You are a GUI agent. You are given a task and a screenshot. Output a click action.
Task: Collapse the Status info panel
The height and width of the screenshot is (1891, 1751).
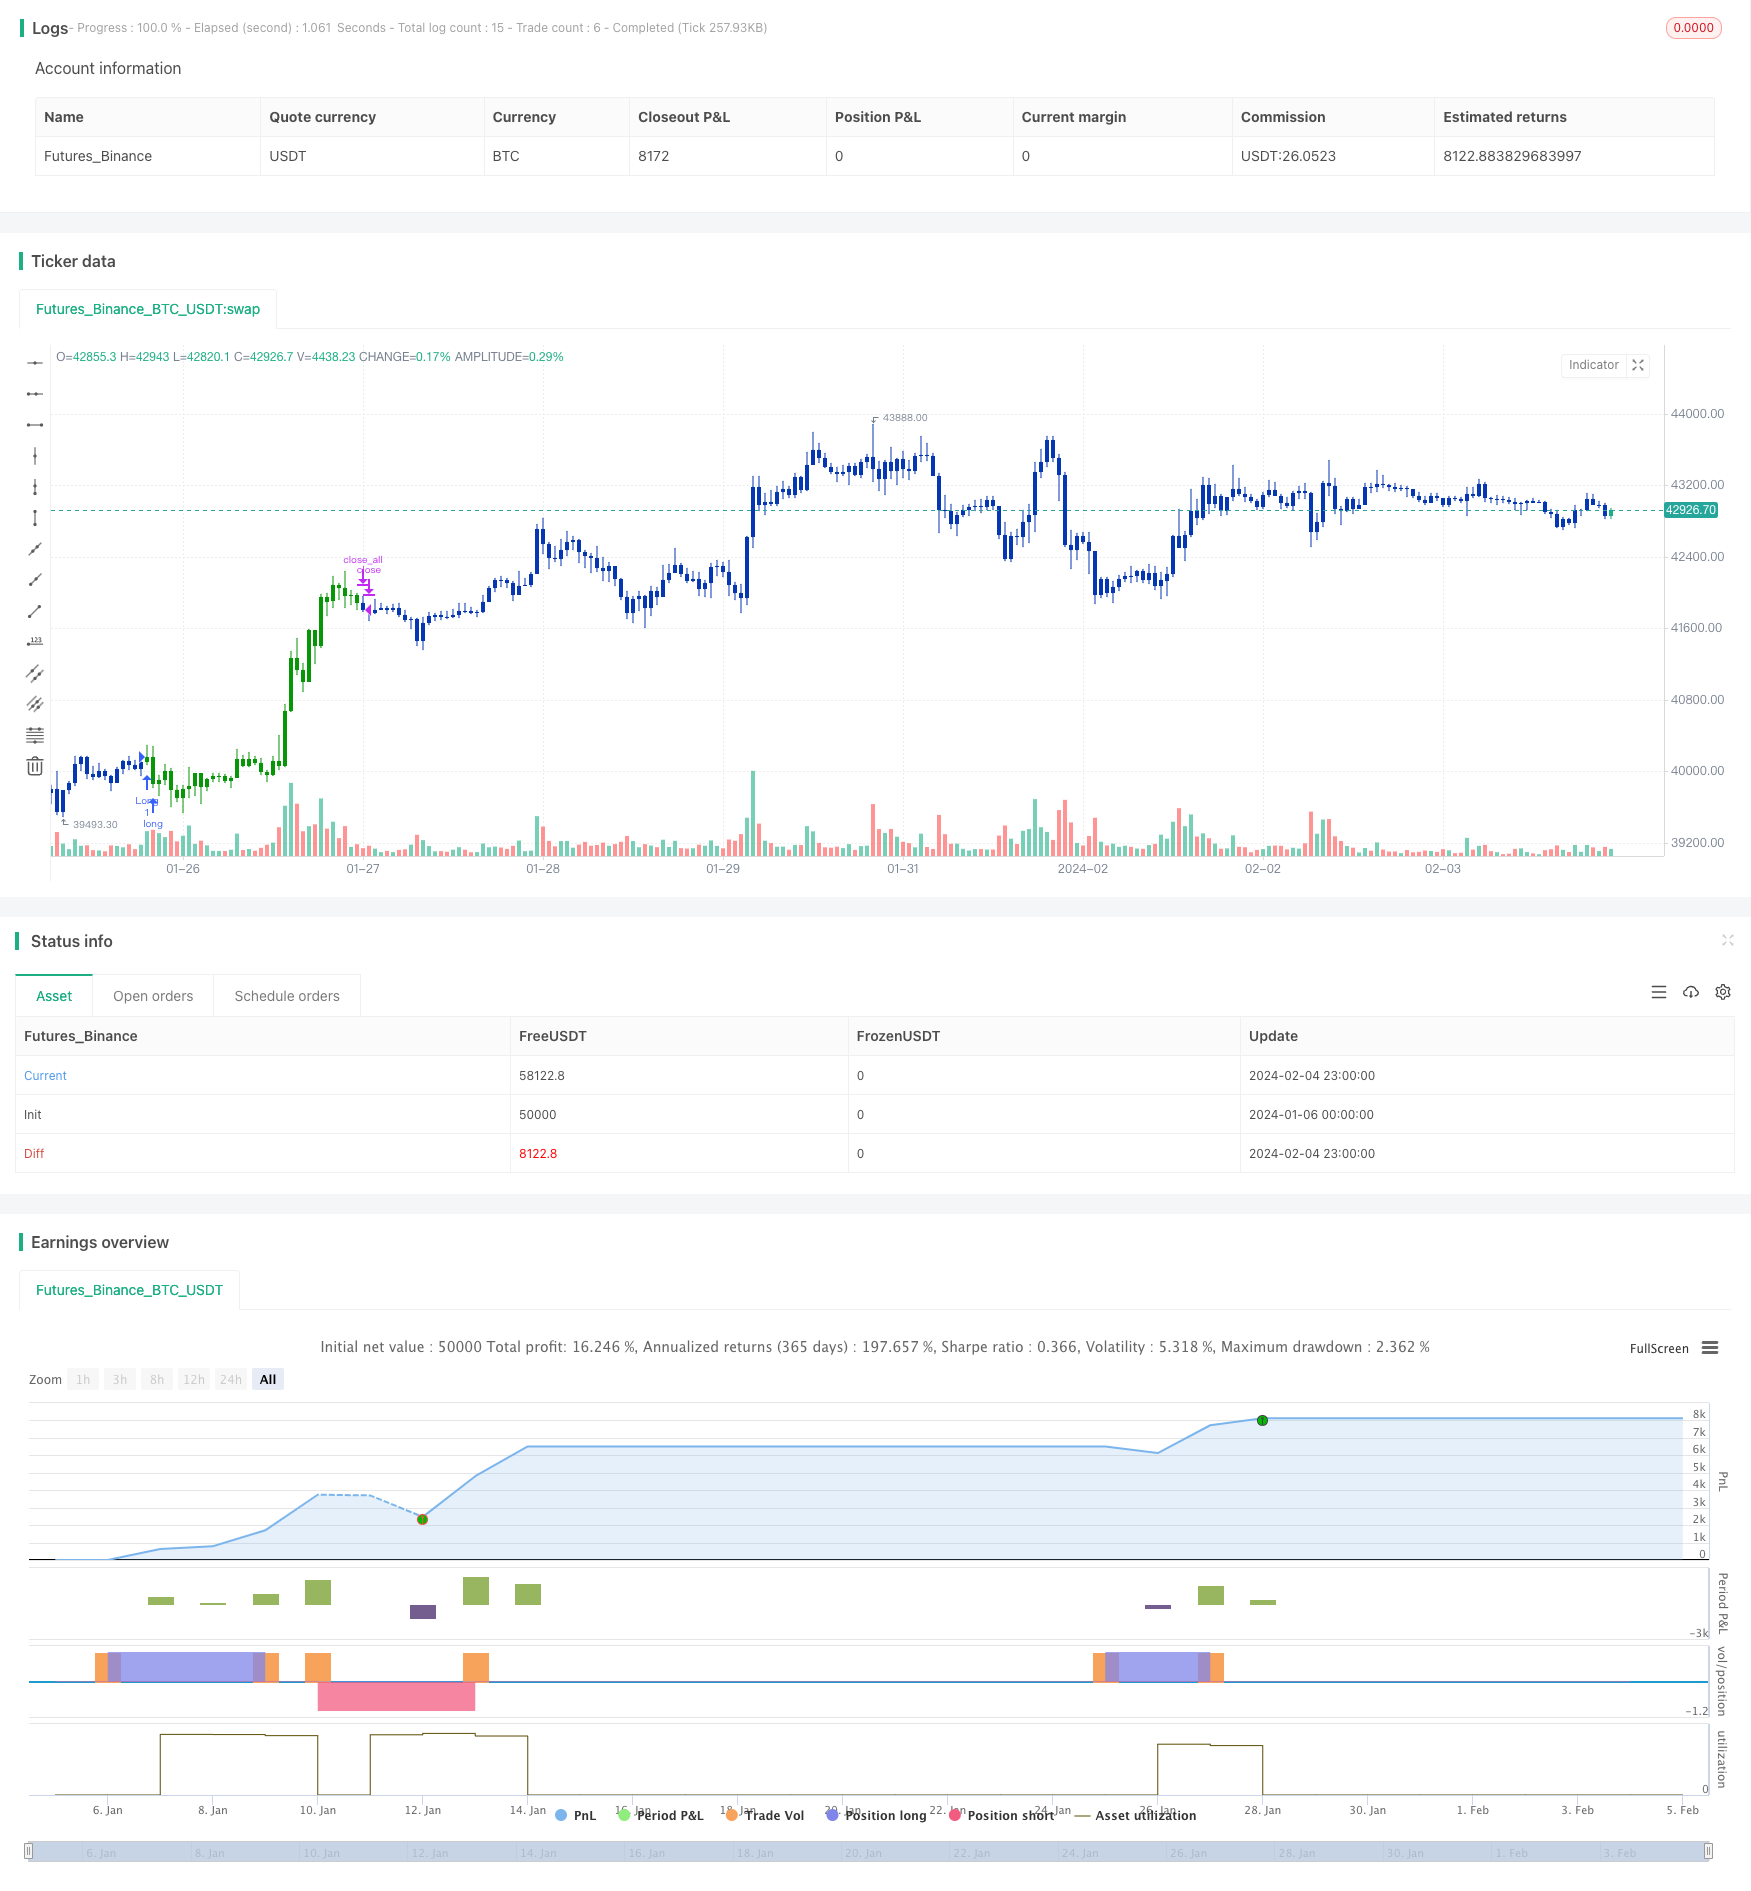(x=1727, y=940)
